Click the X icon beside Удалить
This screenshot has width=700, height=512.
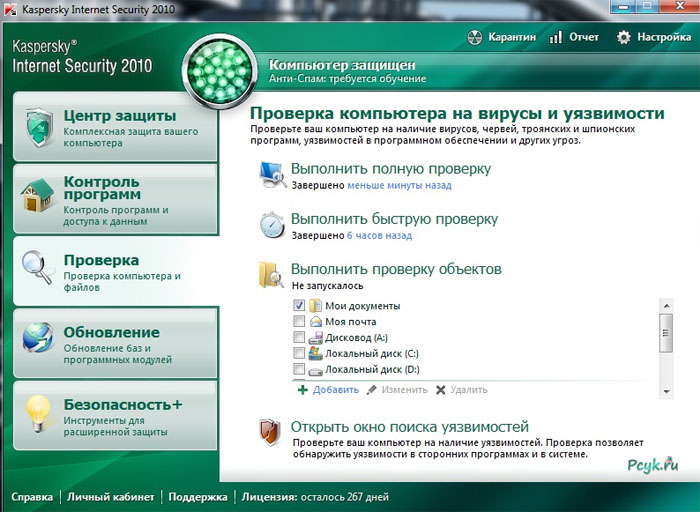(441, 390)
